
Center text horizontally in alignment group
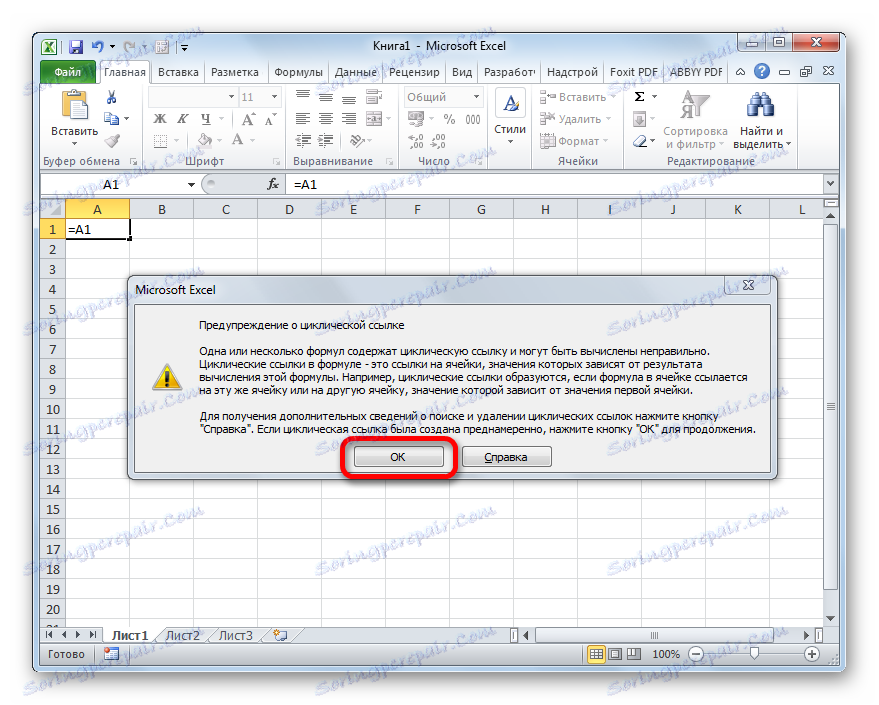[326, 119]
